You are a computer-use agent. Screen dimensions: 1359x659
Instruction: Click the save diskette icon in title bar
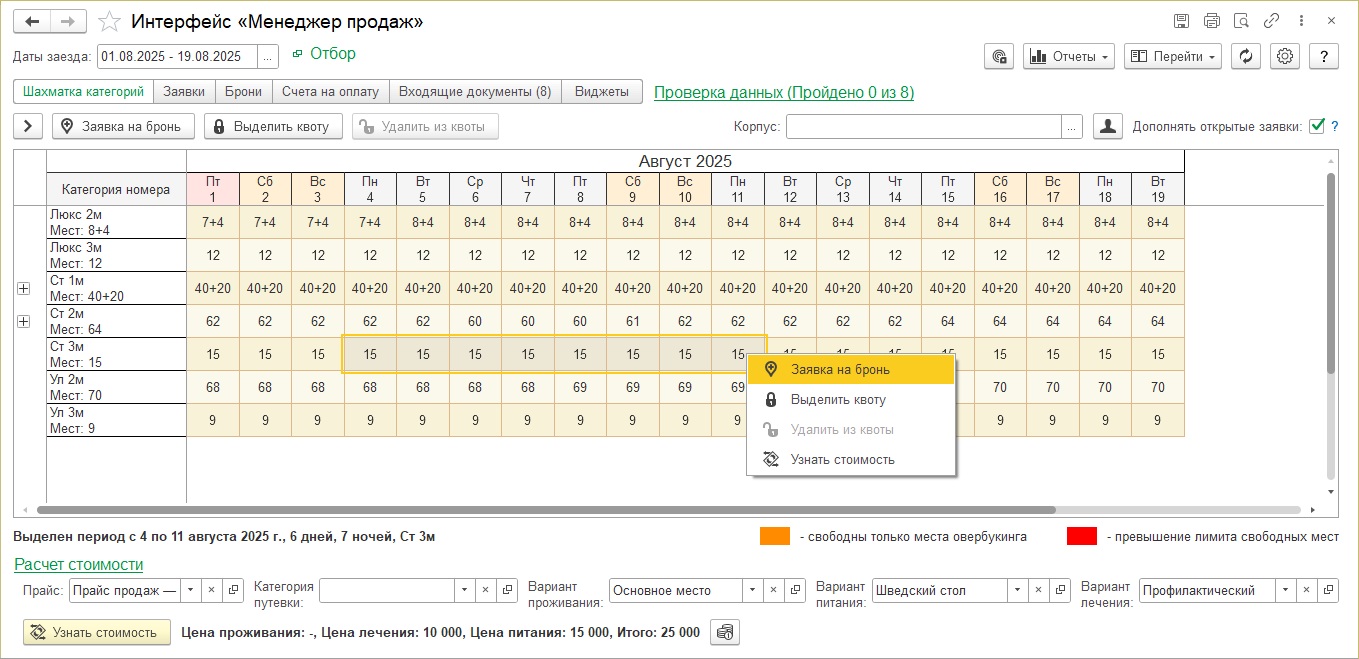coord(1181,21)
